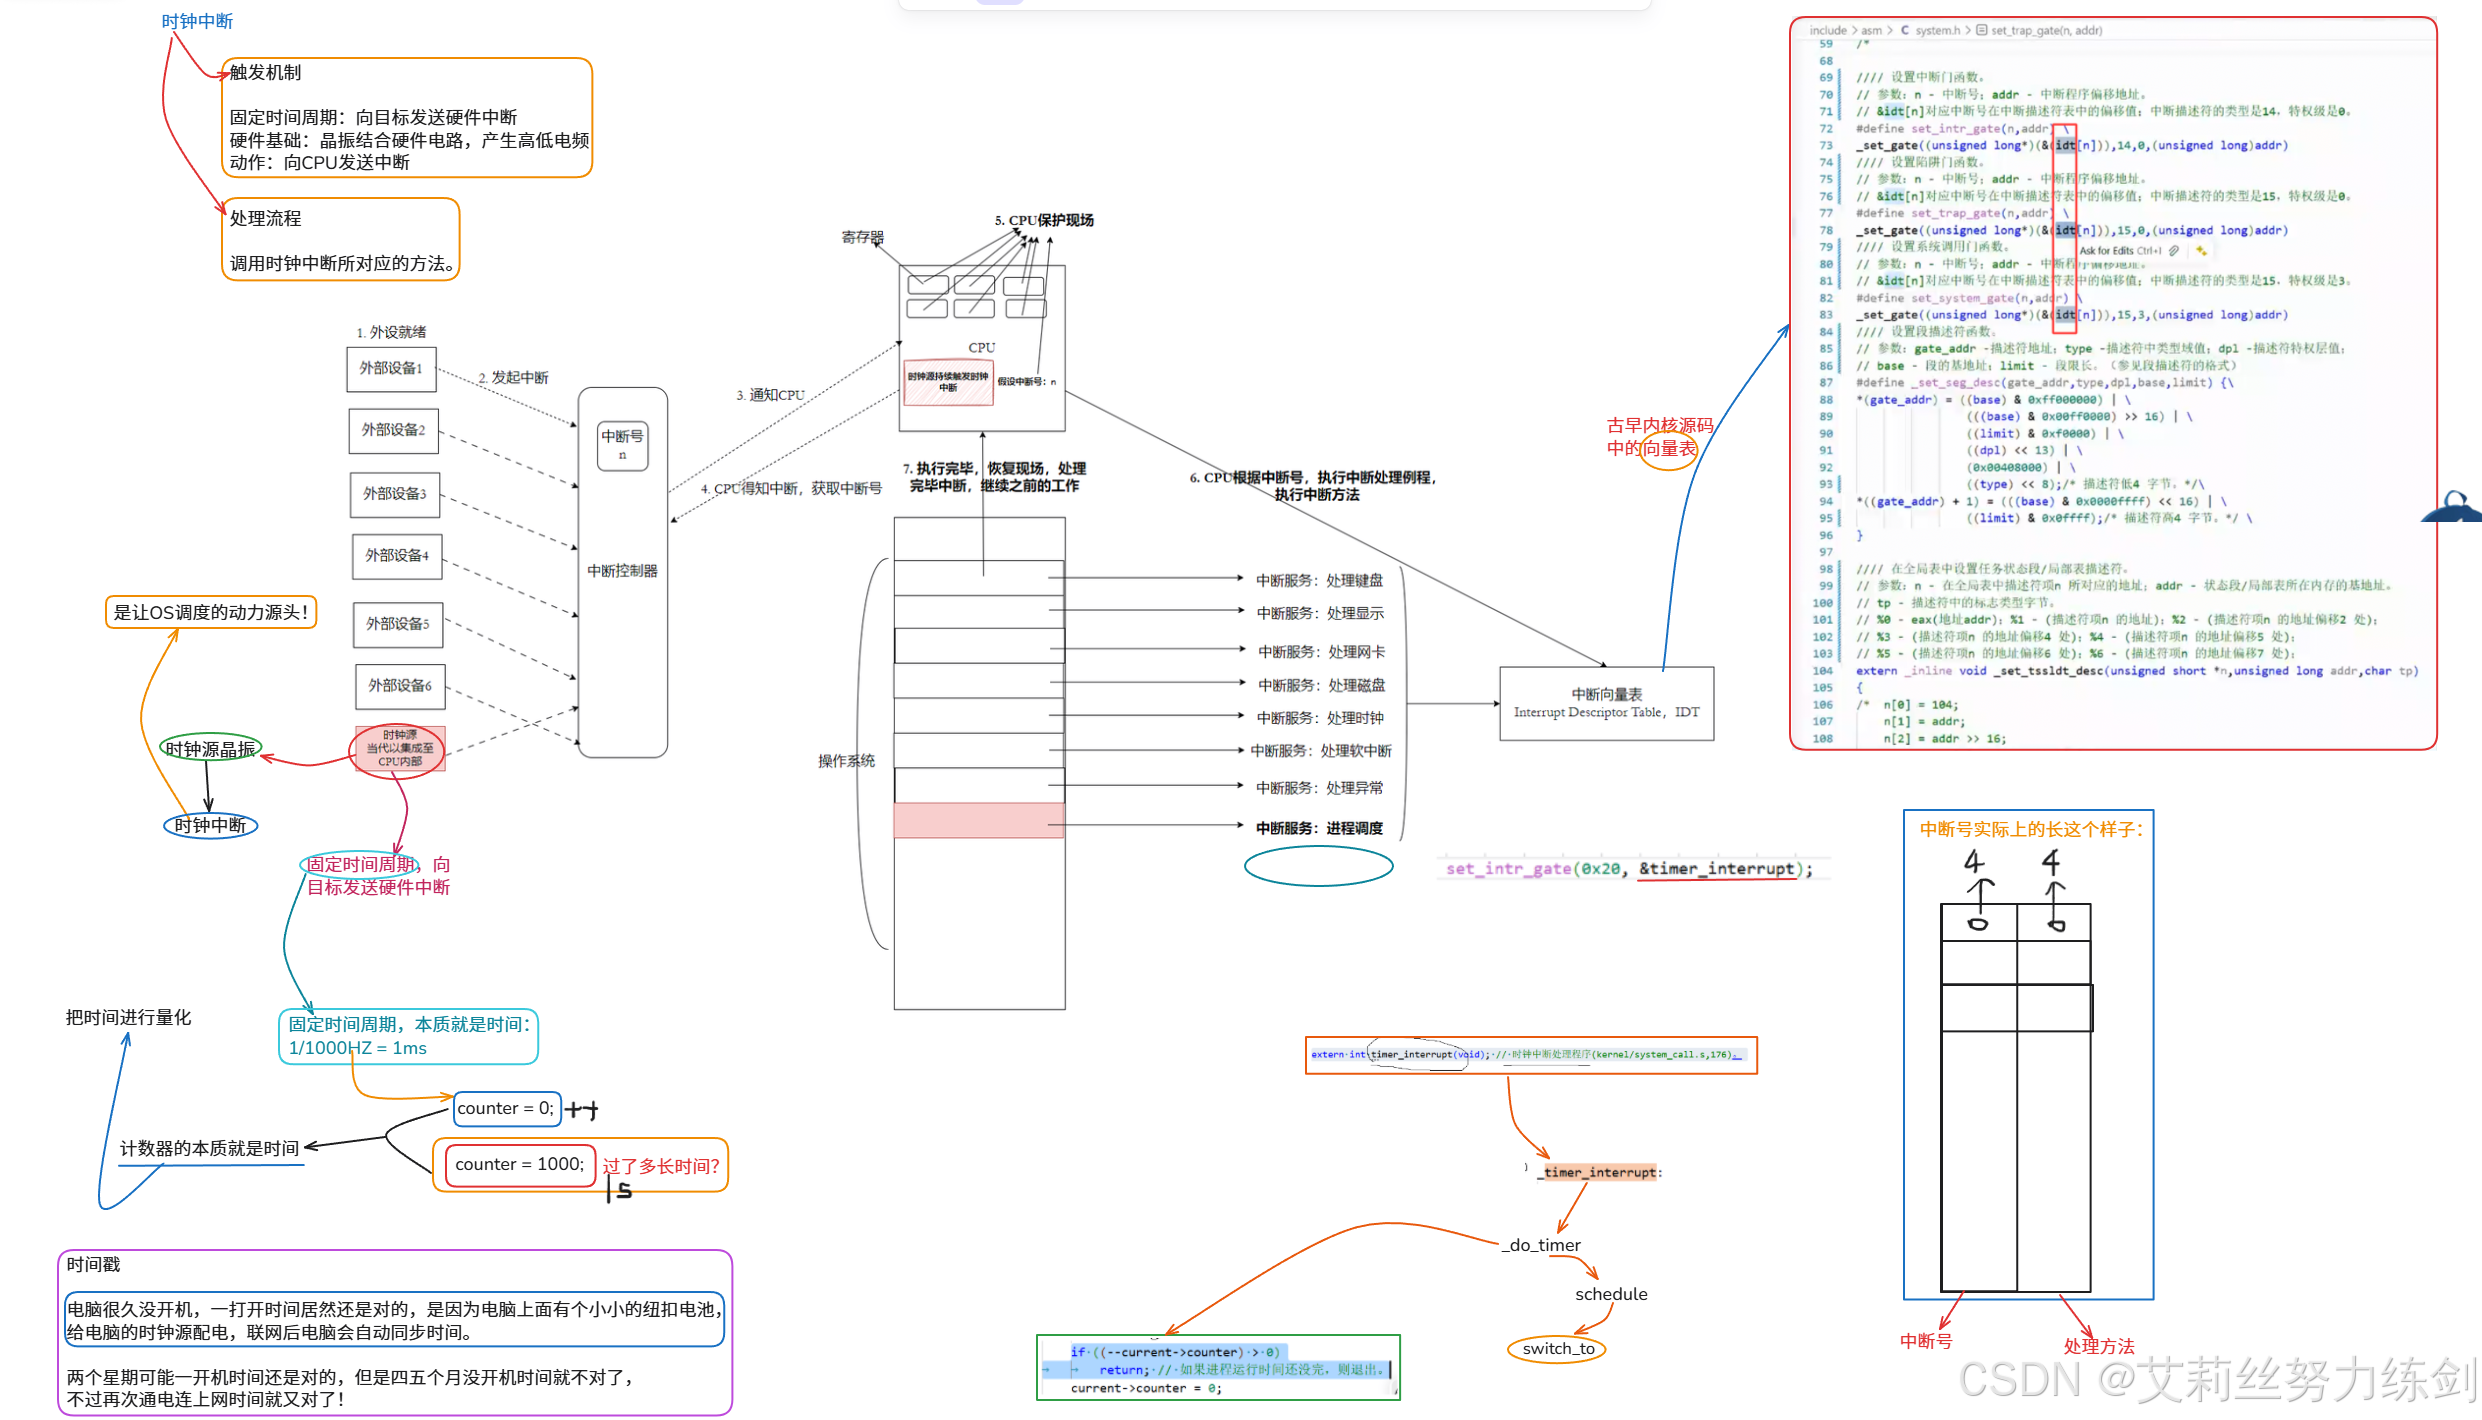The width and height of the screenshot is (2482, 1420).
Task: Click the switch_to orange oval label
Action: [1557, 1349]
